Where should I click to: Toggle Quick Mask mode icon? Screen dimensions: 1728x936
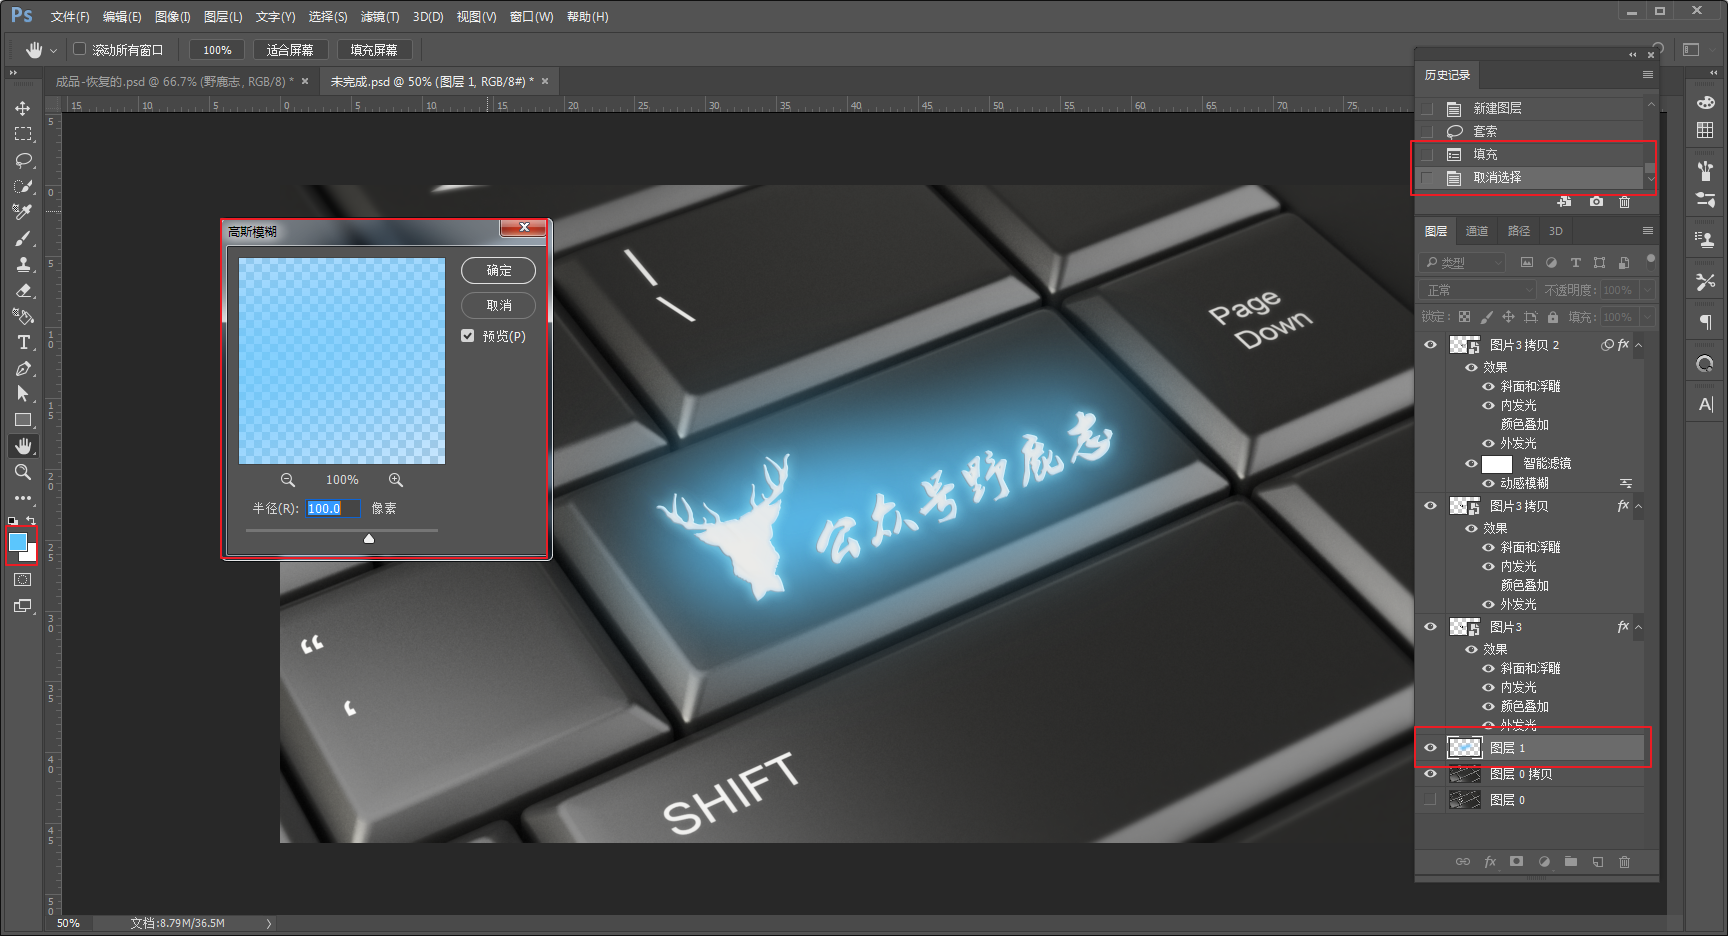23,580
